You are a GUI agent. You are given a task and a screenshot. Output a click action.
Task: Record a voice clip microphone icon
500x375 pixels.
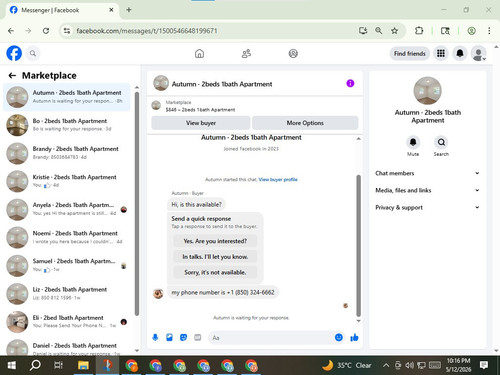pos(155,338)
